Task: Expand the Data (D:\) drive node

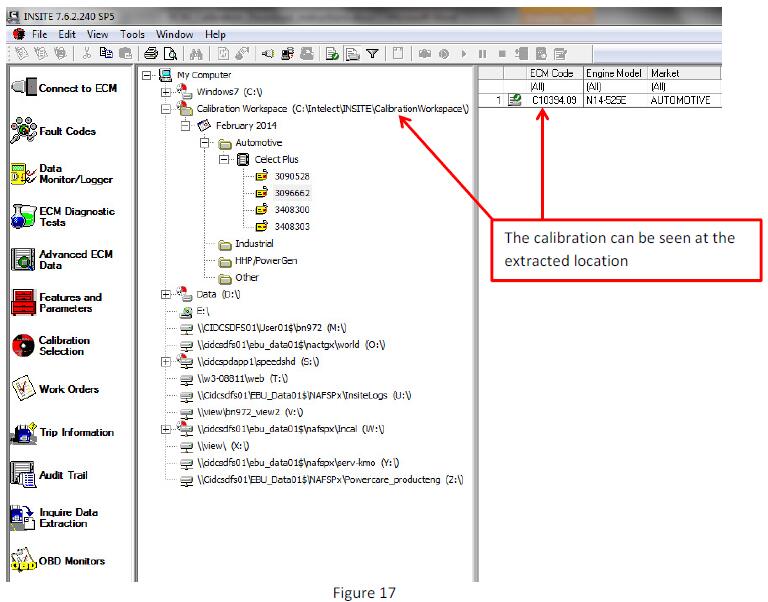Action: 166,294
